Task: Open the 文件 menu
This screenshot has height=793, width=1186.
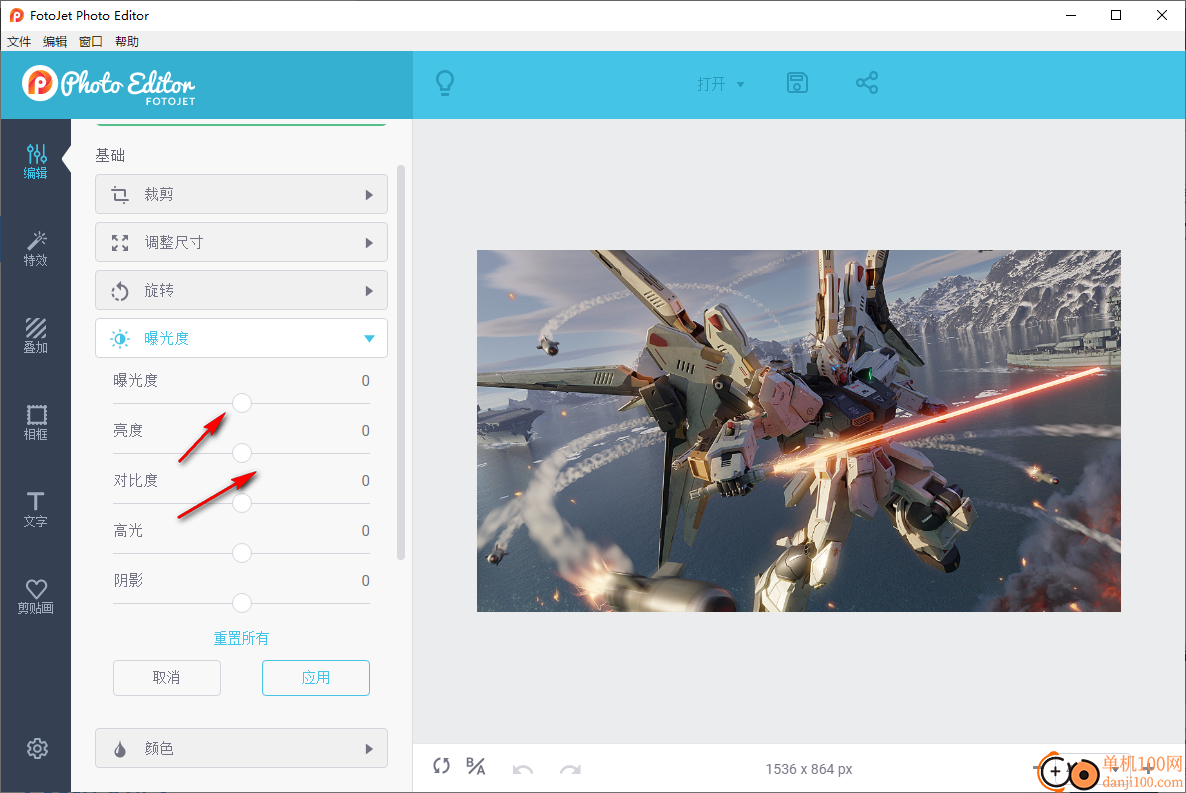Action: (x=19, y=42)
